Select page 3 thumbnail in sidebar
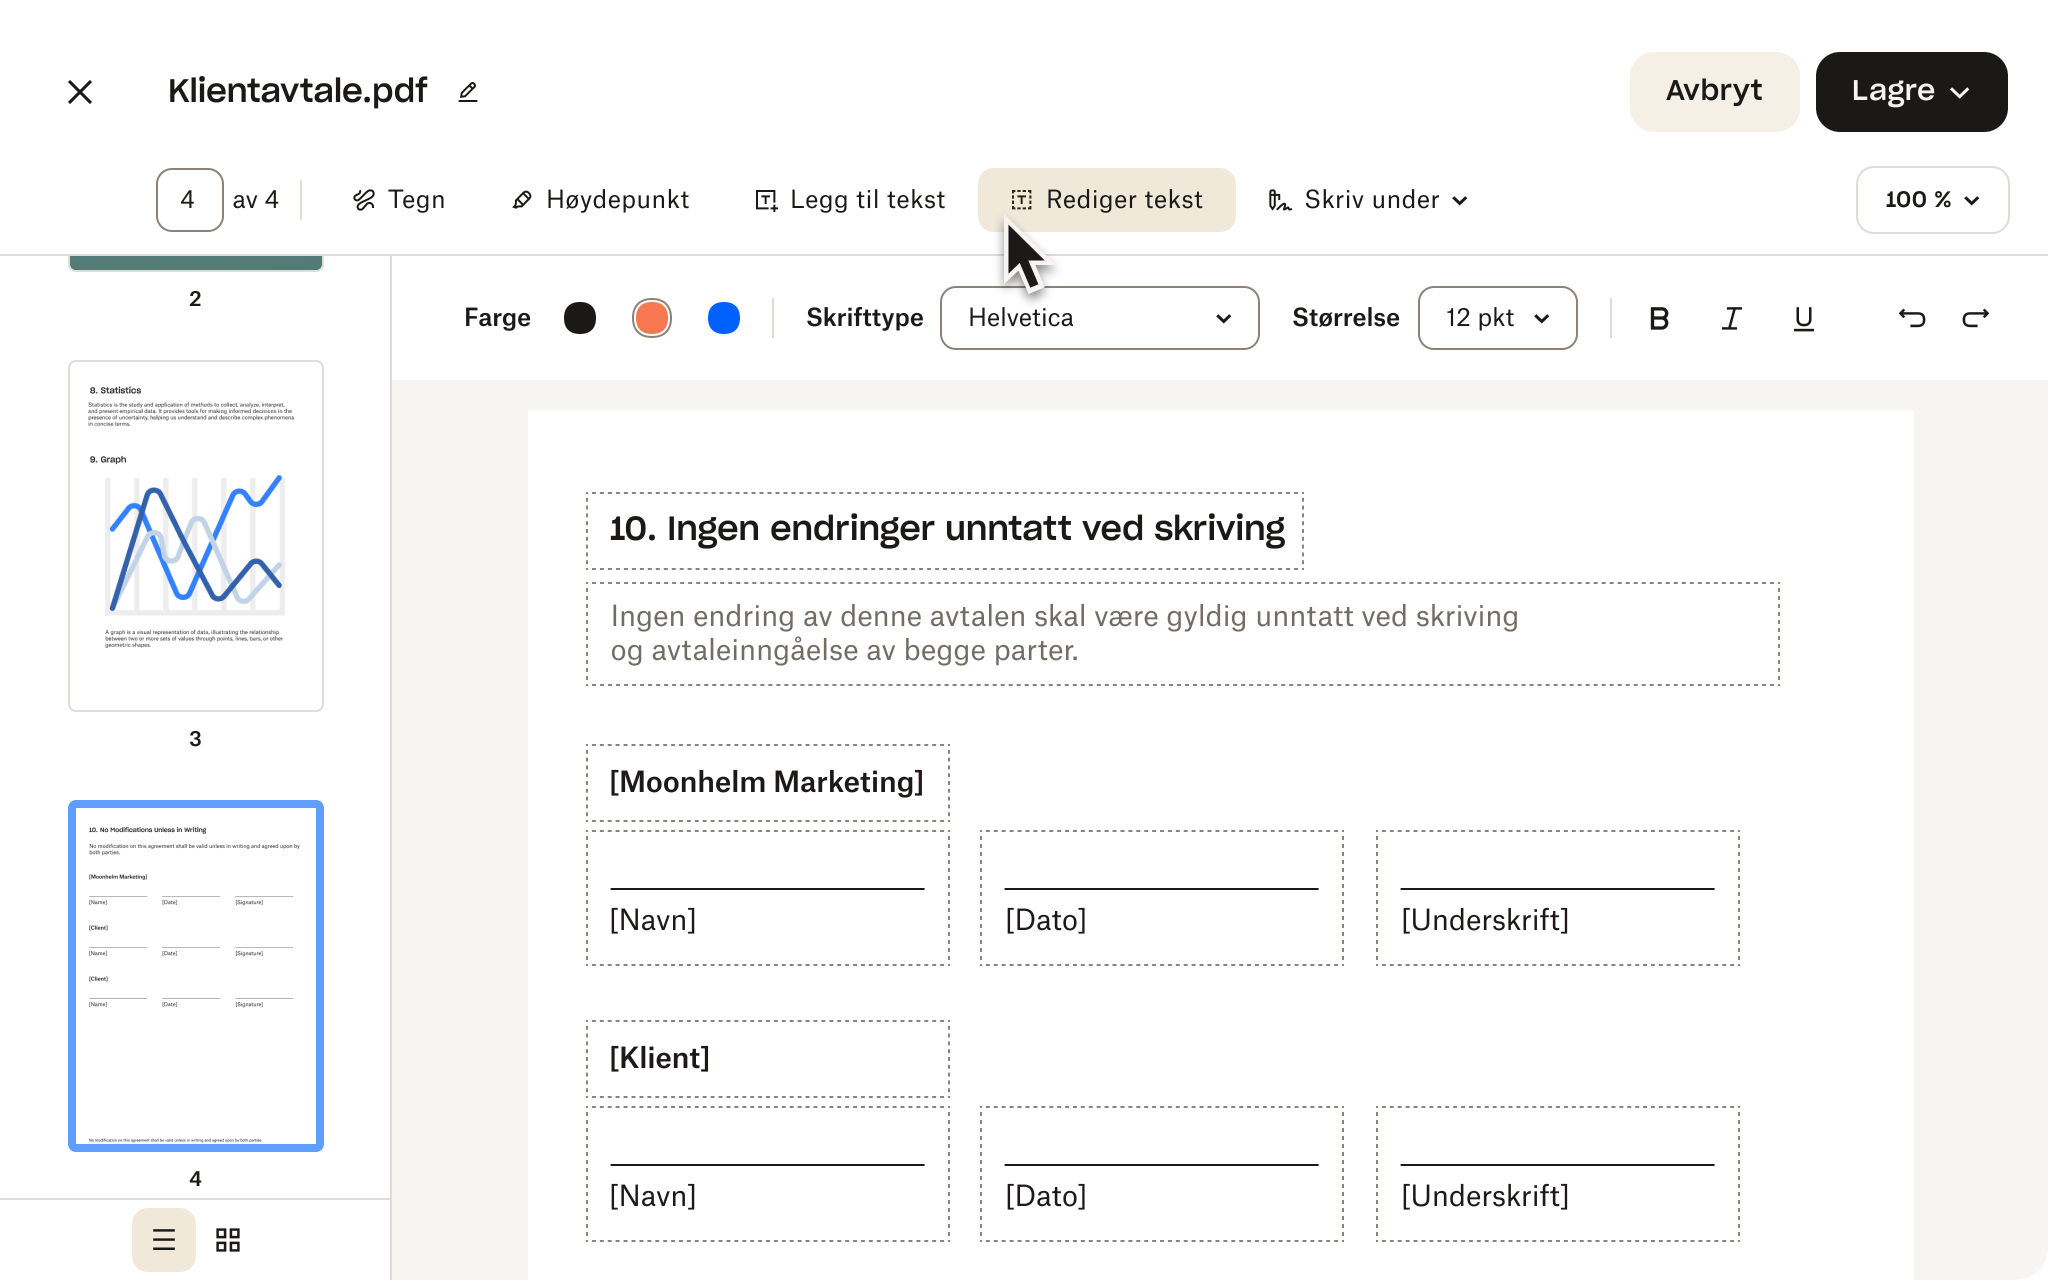2048x1280 pixels. [x=195, y=535]
